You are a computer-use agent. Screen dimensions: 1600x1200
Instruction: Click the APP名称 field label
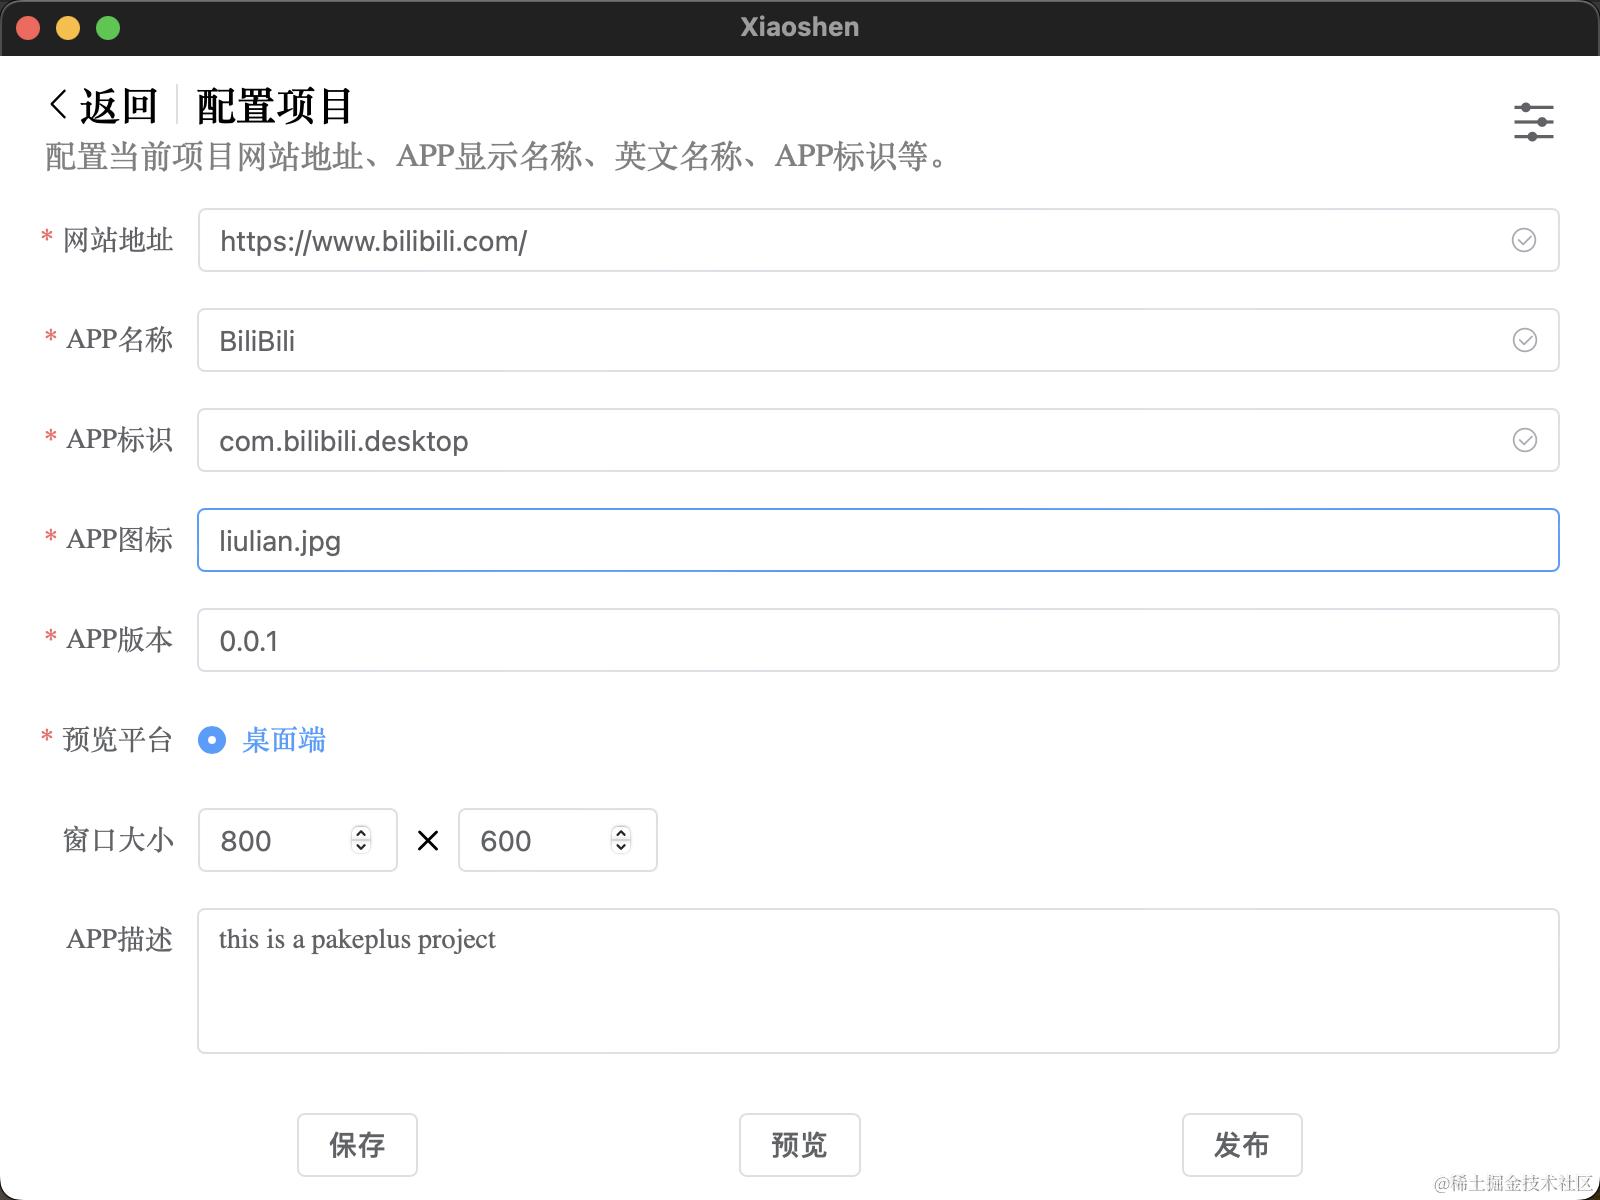coord(120,339)
